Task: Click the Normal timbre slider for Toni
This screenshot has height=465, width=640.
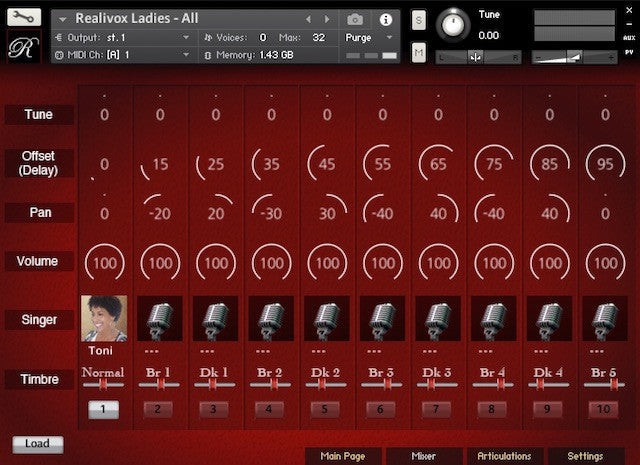Action: [103, 383]
